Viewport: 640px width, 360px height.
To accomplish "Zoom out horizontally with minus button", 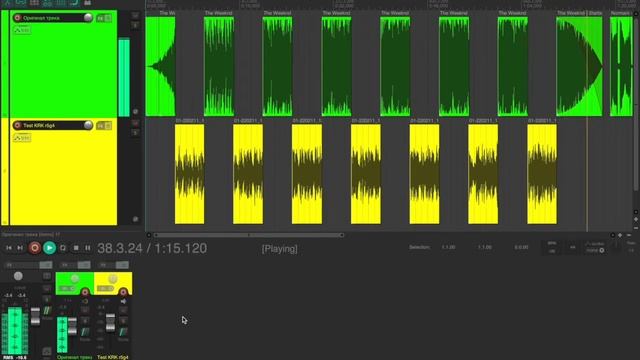I will 629,235.
